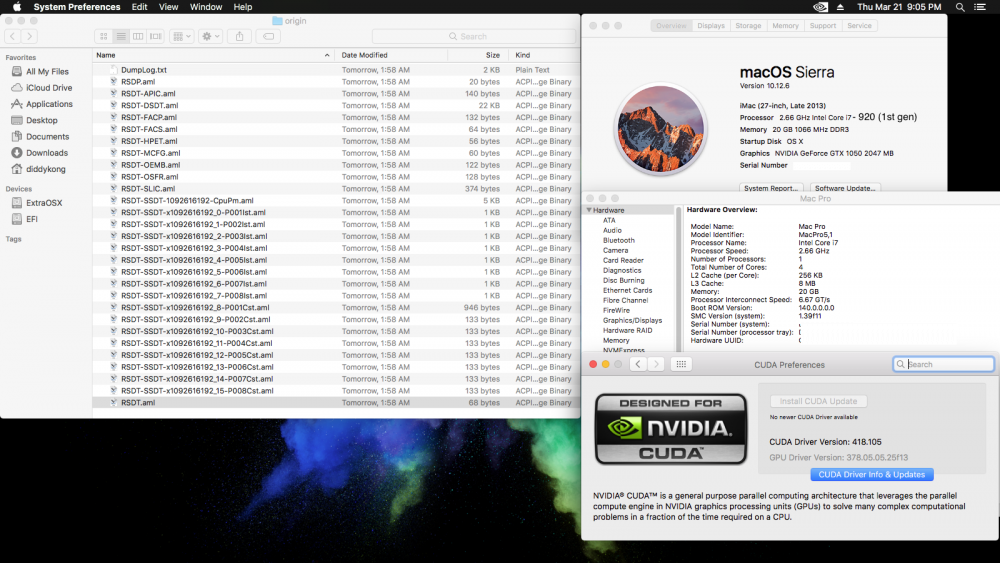This screenshot has width=1000, height=563.
Task: Select All My Files in sidebar
Action: (x=47, y=71)
